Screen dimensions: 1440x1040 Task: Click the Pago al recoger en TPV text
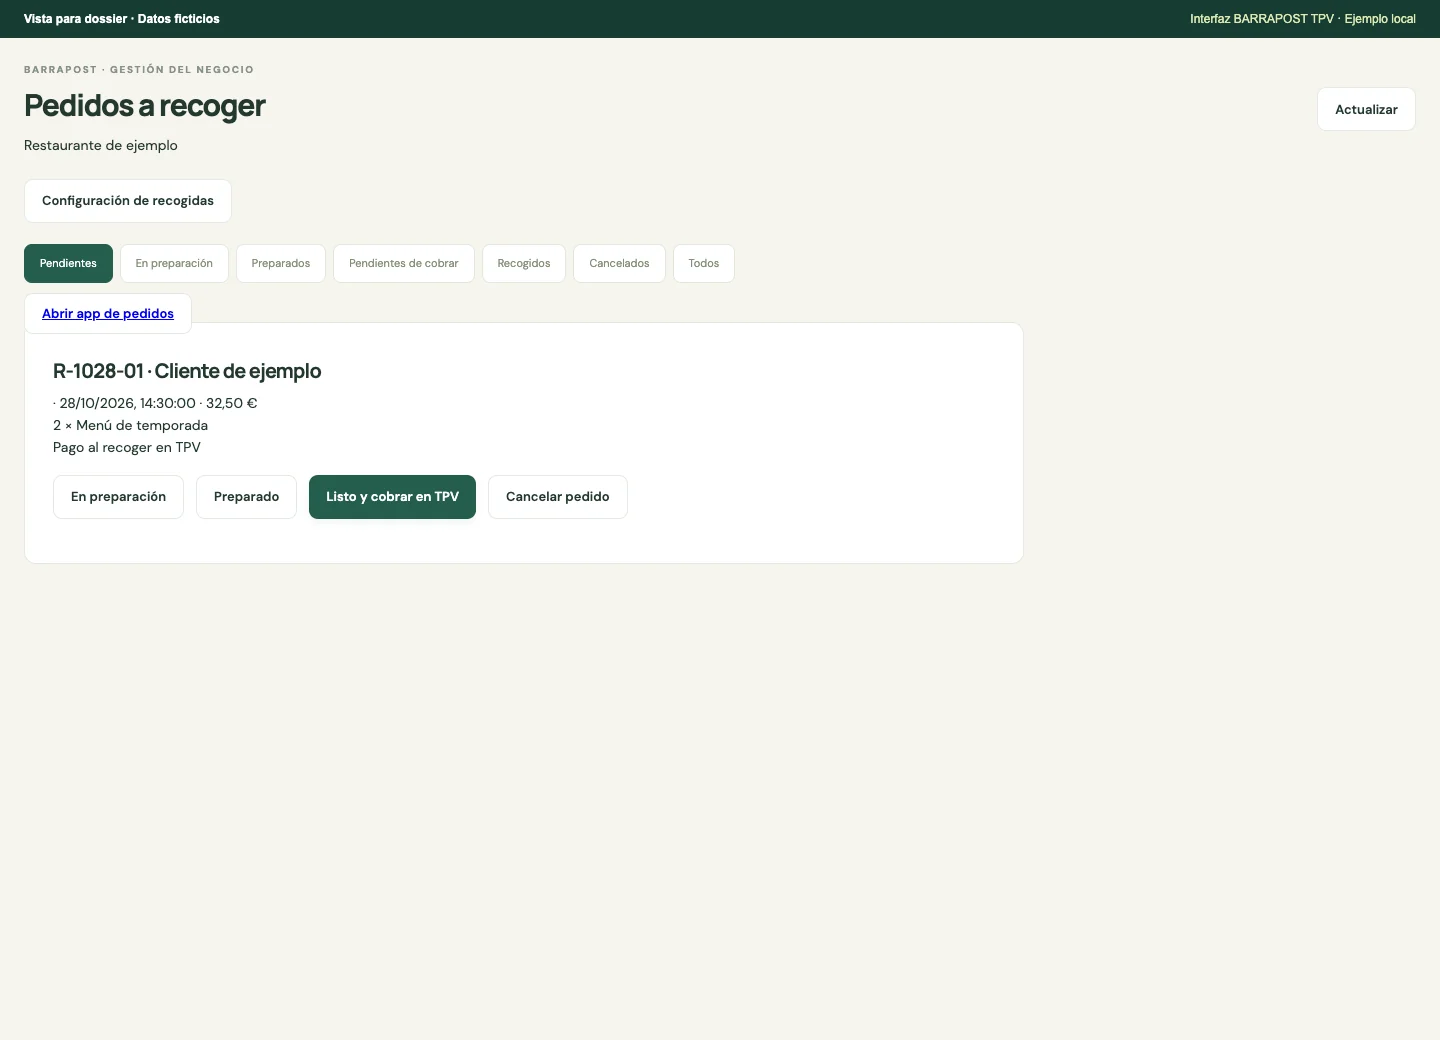[127, 447]
